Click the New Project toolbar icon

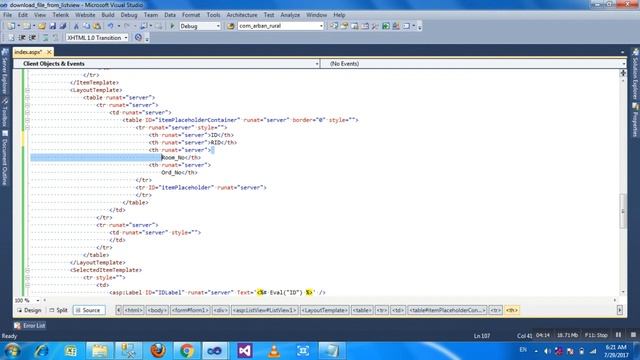point(11,26)
